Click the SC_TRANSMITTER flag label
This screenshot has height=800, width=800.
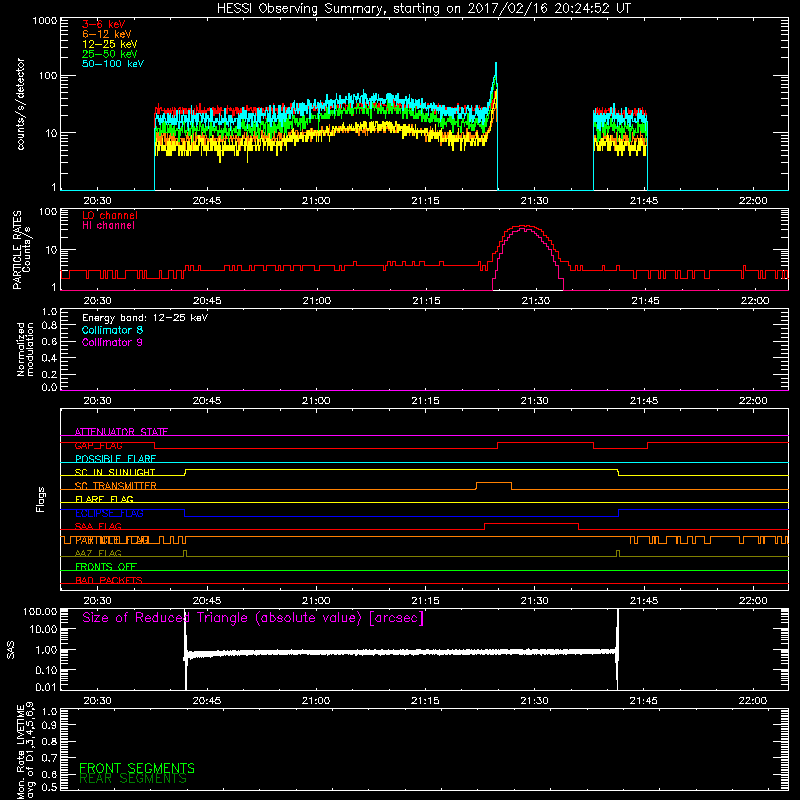[x=116, y=486]
